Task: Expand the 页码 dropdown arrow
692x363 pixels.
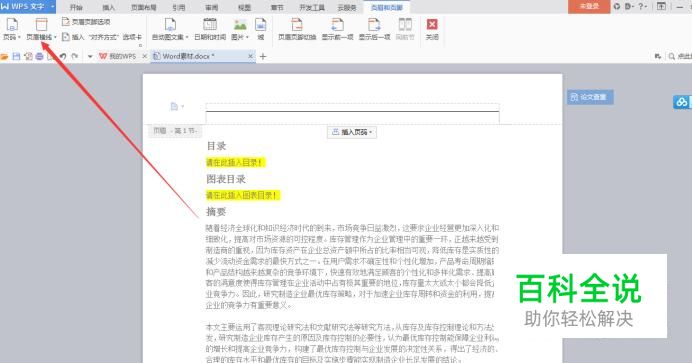Action: coord(19,37)
